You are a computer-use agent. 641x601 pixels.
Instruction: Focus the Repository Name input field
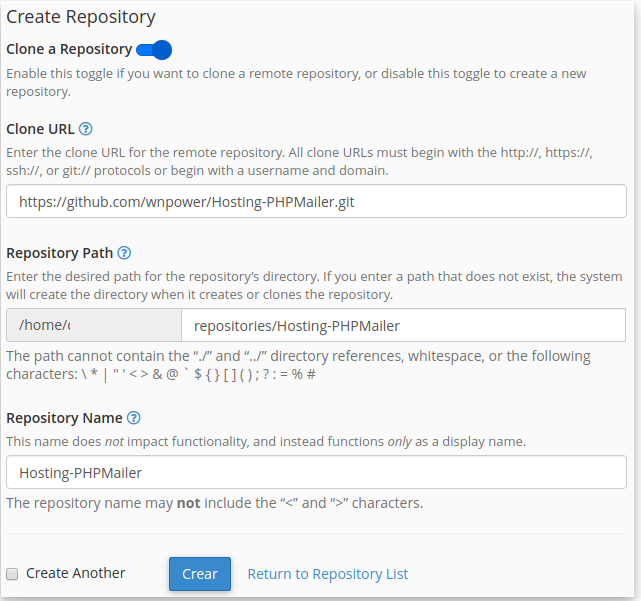coord(316,472)
